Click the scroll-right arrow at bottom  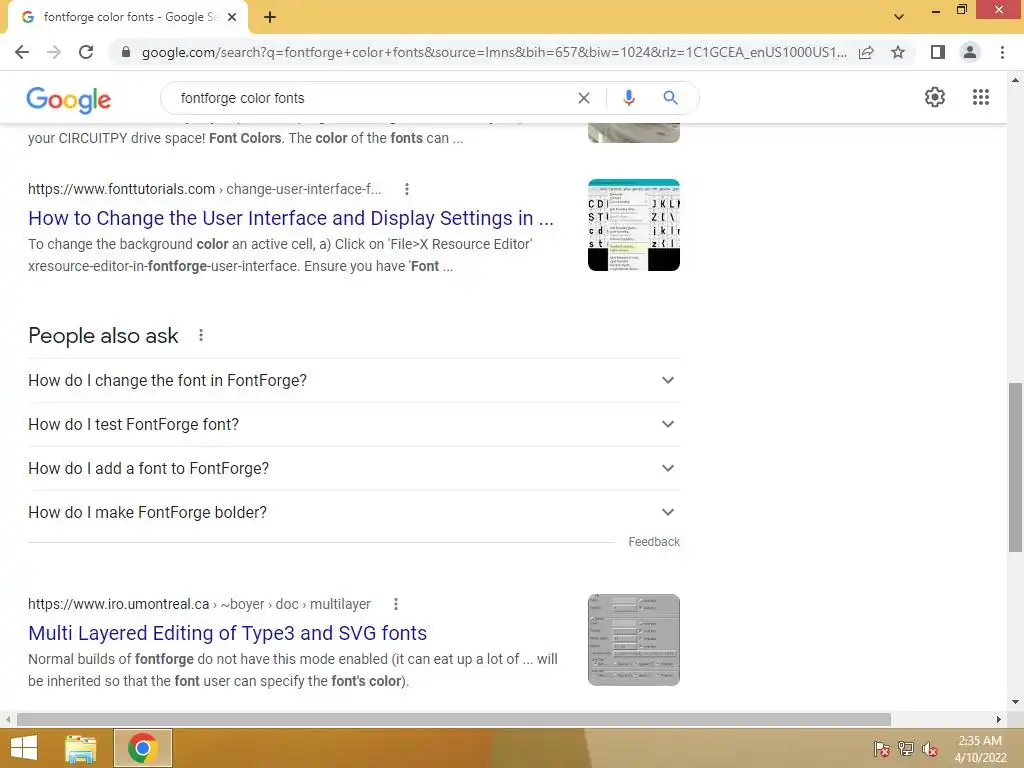pyautogui.click(x=999, y=719)
